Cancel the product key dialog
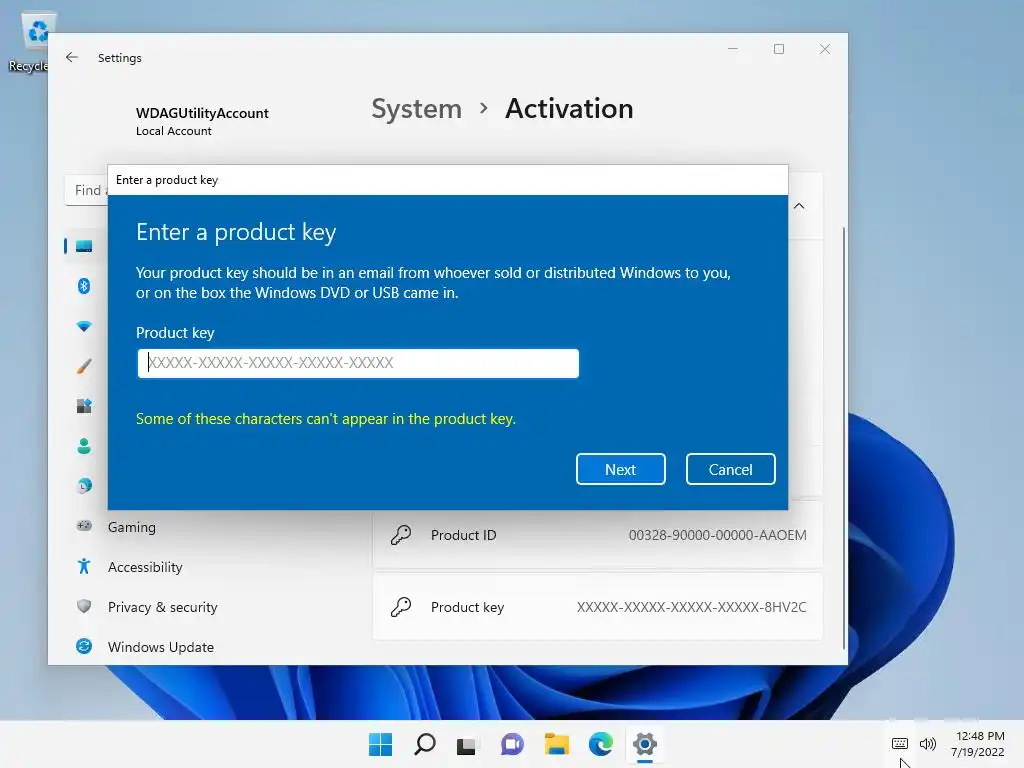This screenshot has height=768, width=1024. (730, 469)
